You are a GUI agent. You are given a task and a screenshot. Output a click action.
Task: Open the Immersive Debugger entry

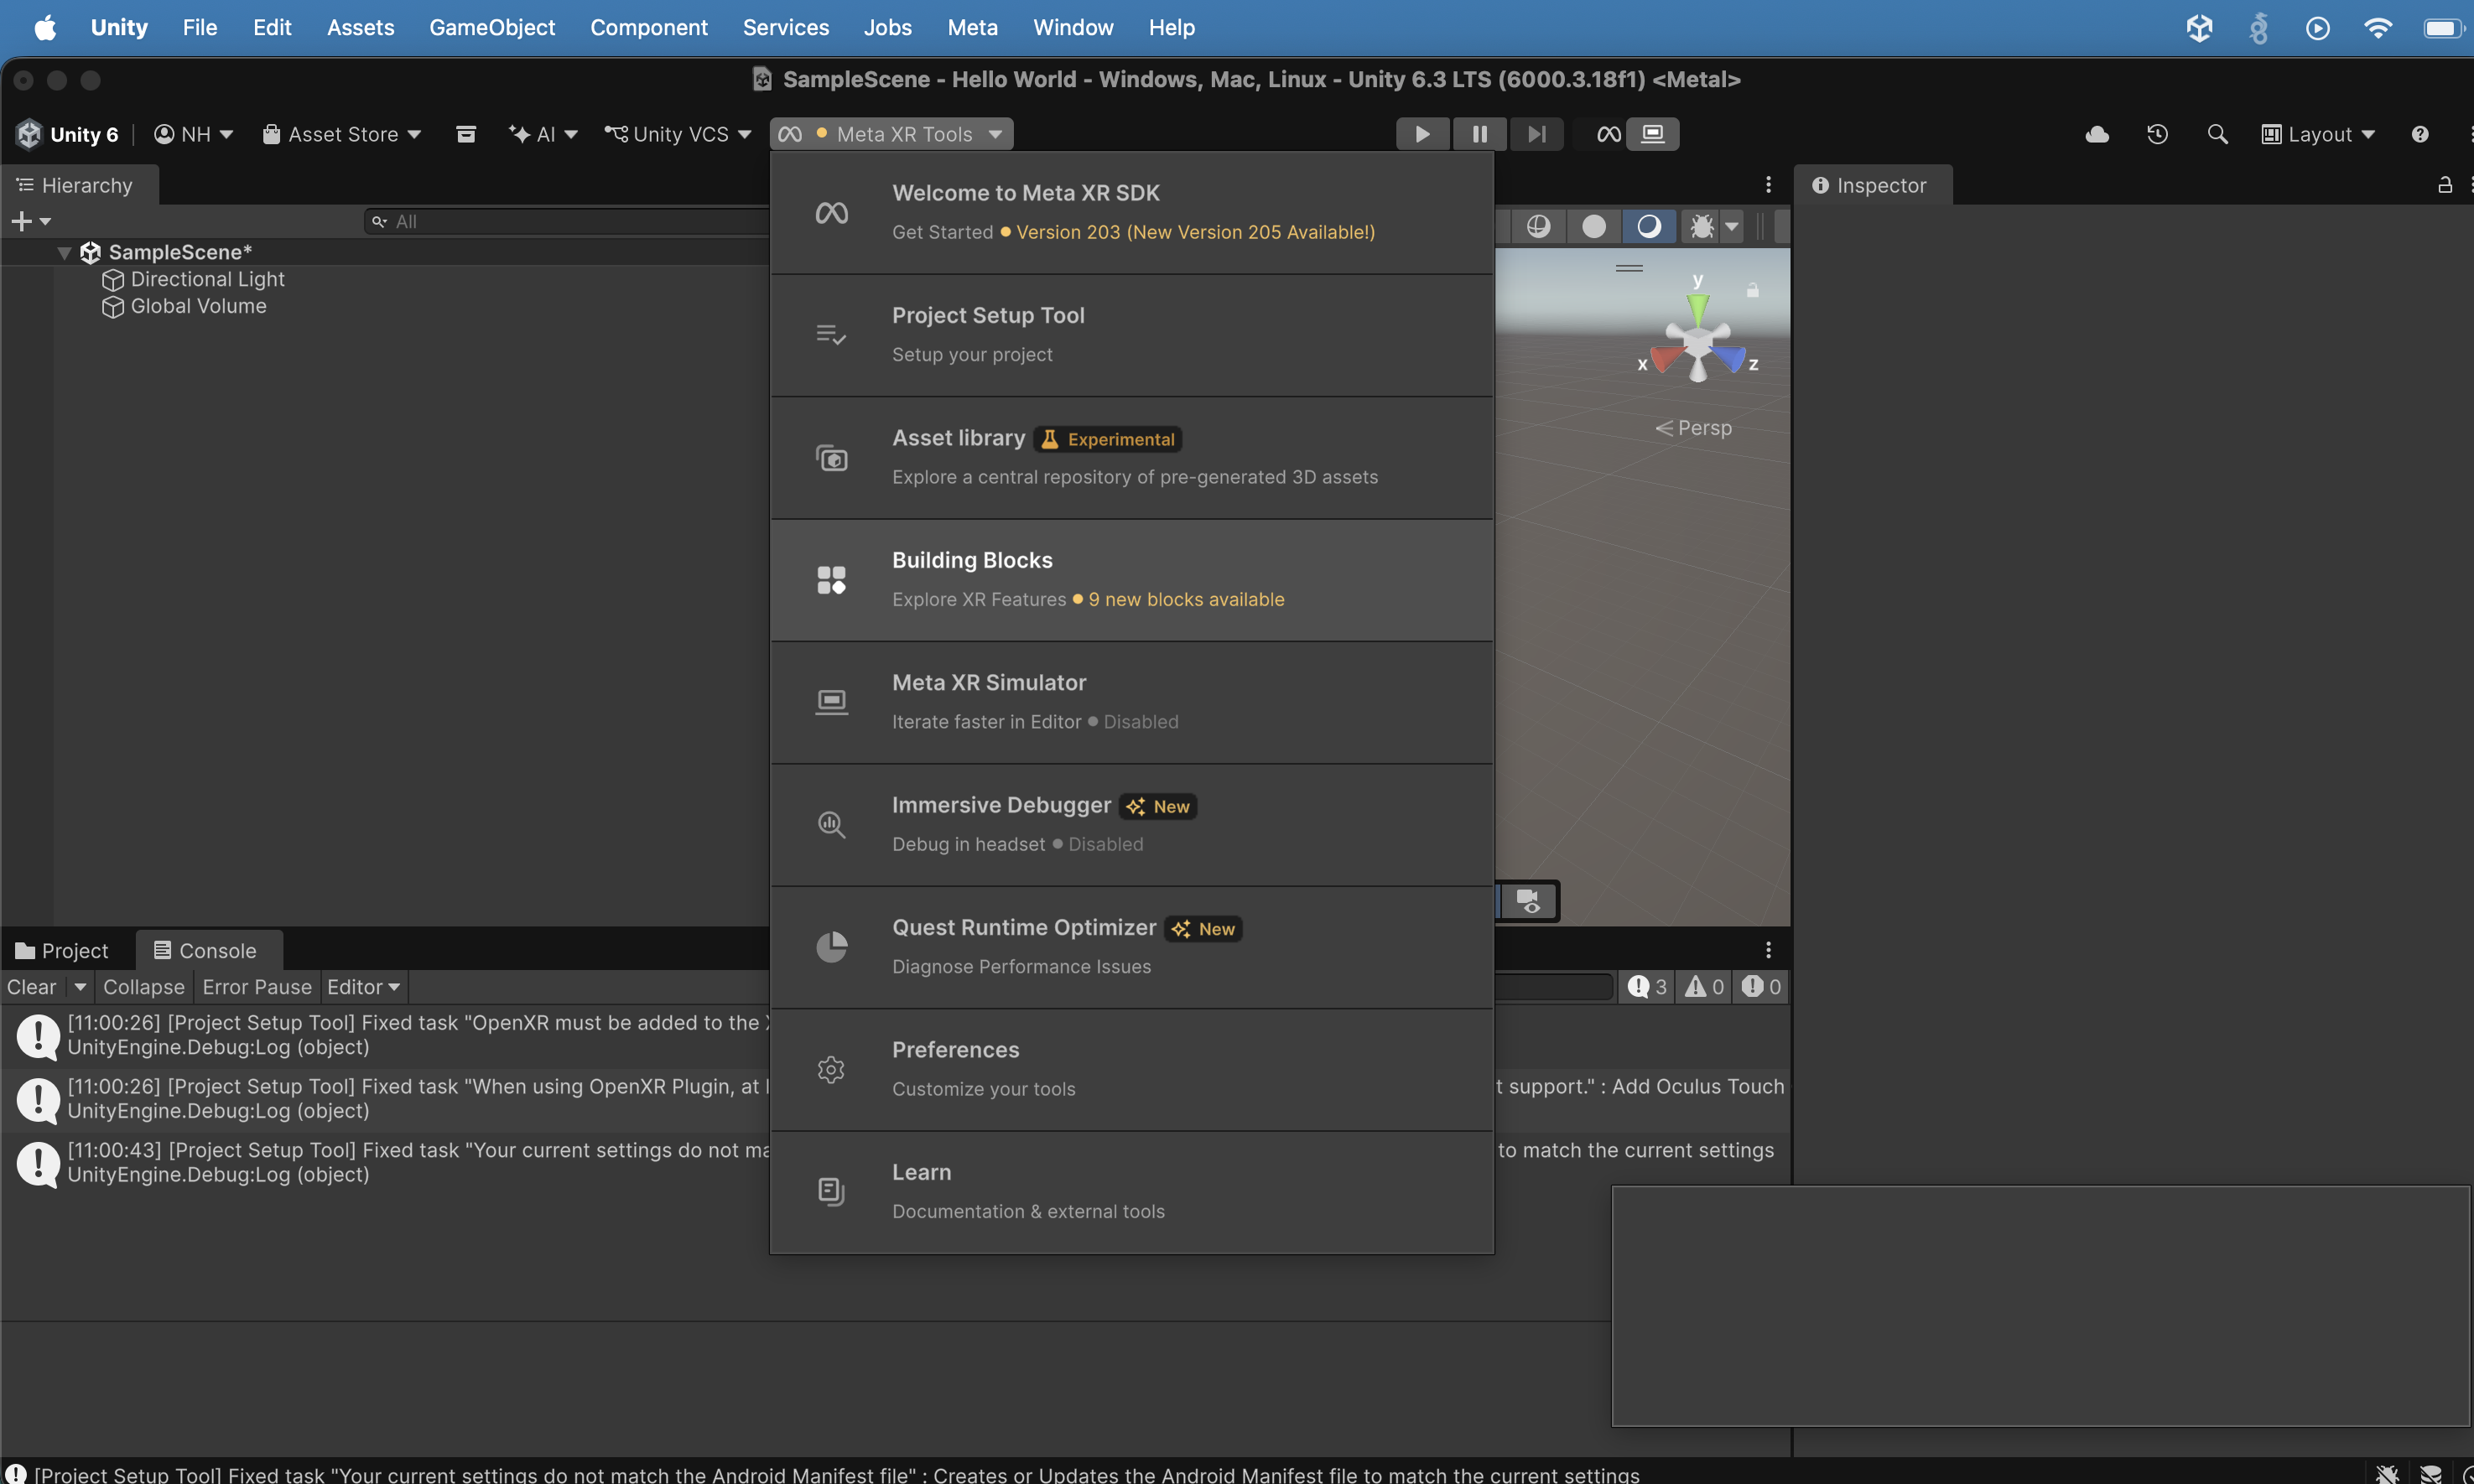[x=1131, y=825]
